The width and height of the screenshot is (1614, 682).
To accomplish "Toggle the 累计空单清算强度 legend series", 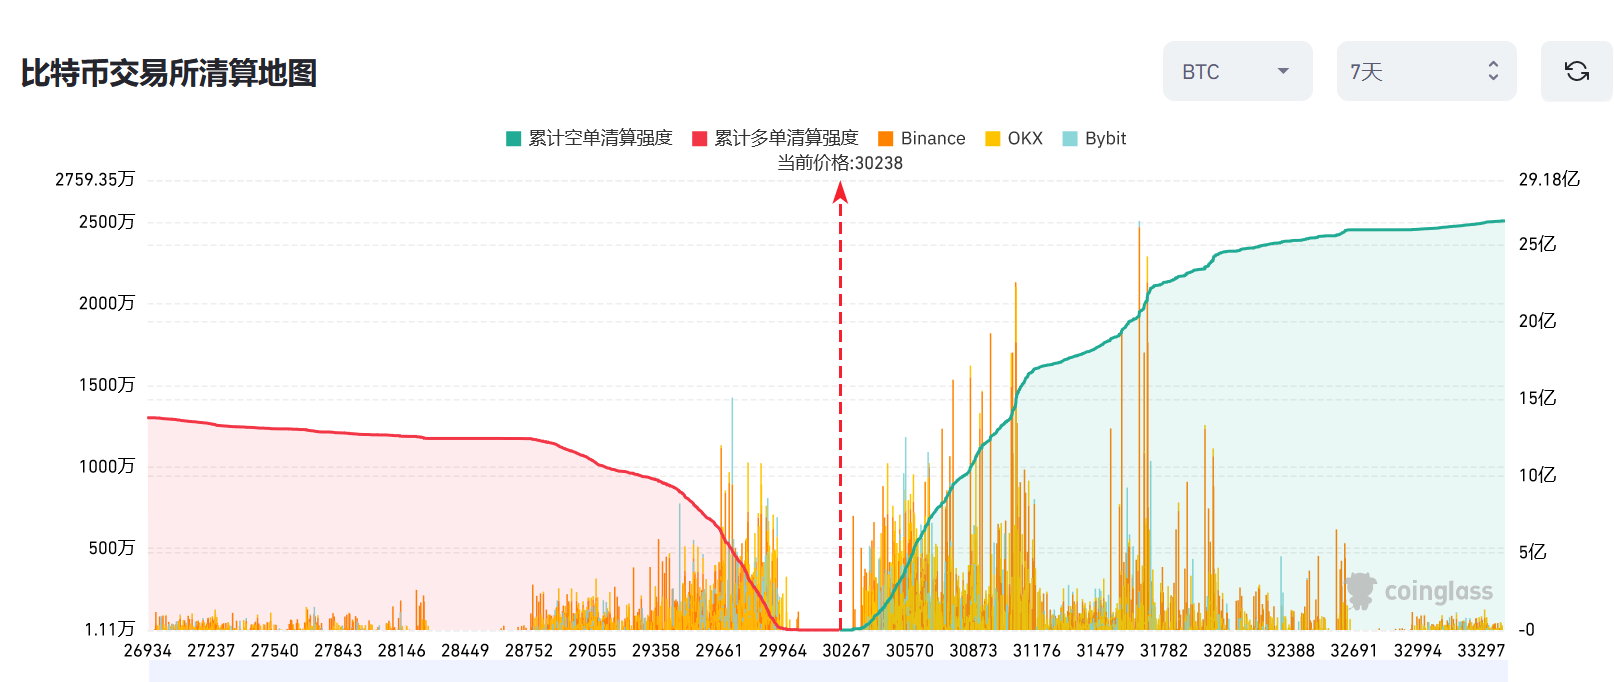I will click(x=589, y=138).
